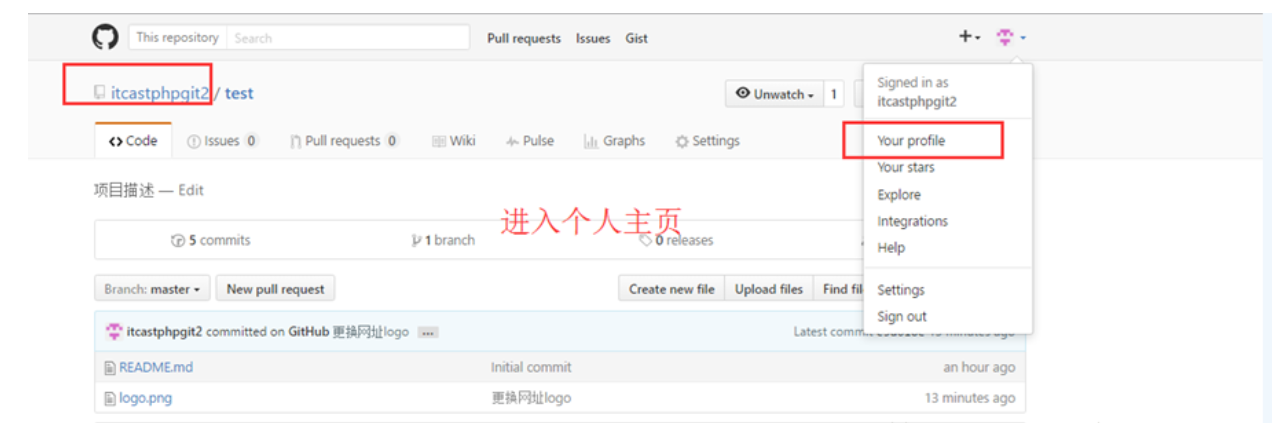Switch to the repository Issues tab
Viewport: 1272px width, 423px height.
click(x=223, y=141)
